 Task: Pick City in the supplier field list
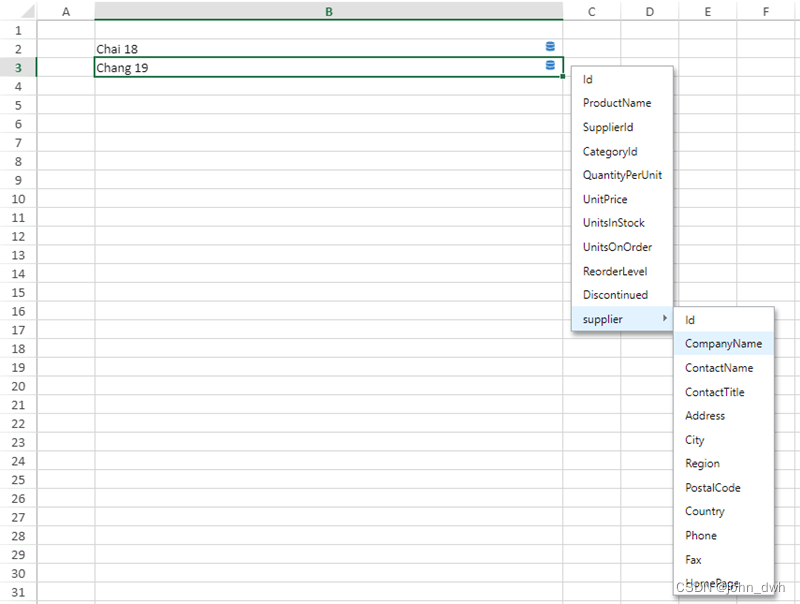pyautogui.click(x=694, y=440)
